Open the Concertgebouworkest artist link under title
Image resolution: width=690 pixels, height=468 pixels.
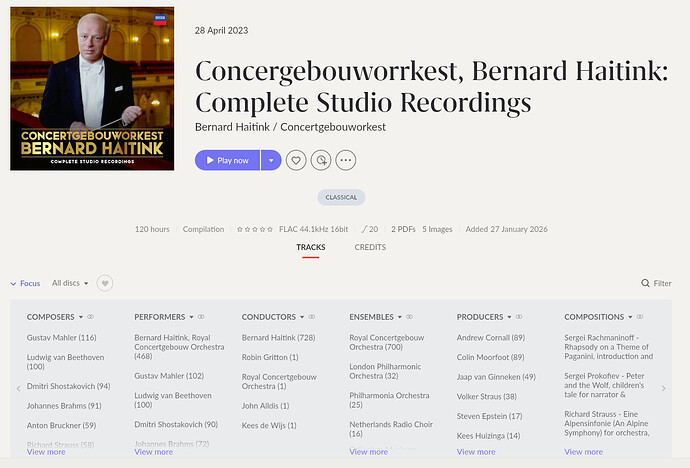[333, 127]
